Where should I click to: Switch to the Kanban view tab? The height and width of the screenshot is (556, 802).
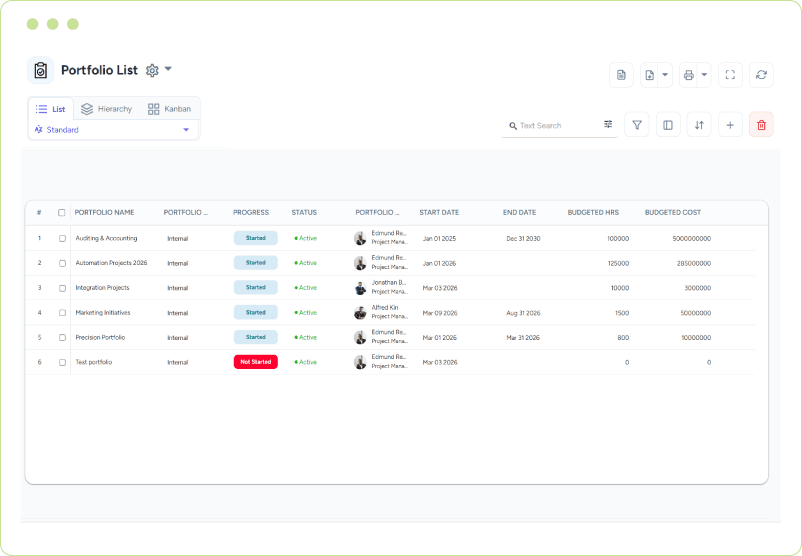[169, 109]
